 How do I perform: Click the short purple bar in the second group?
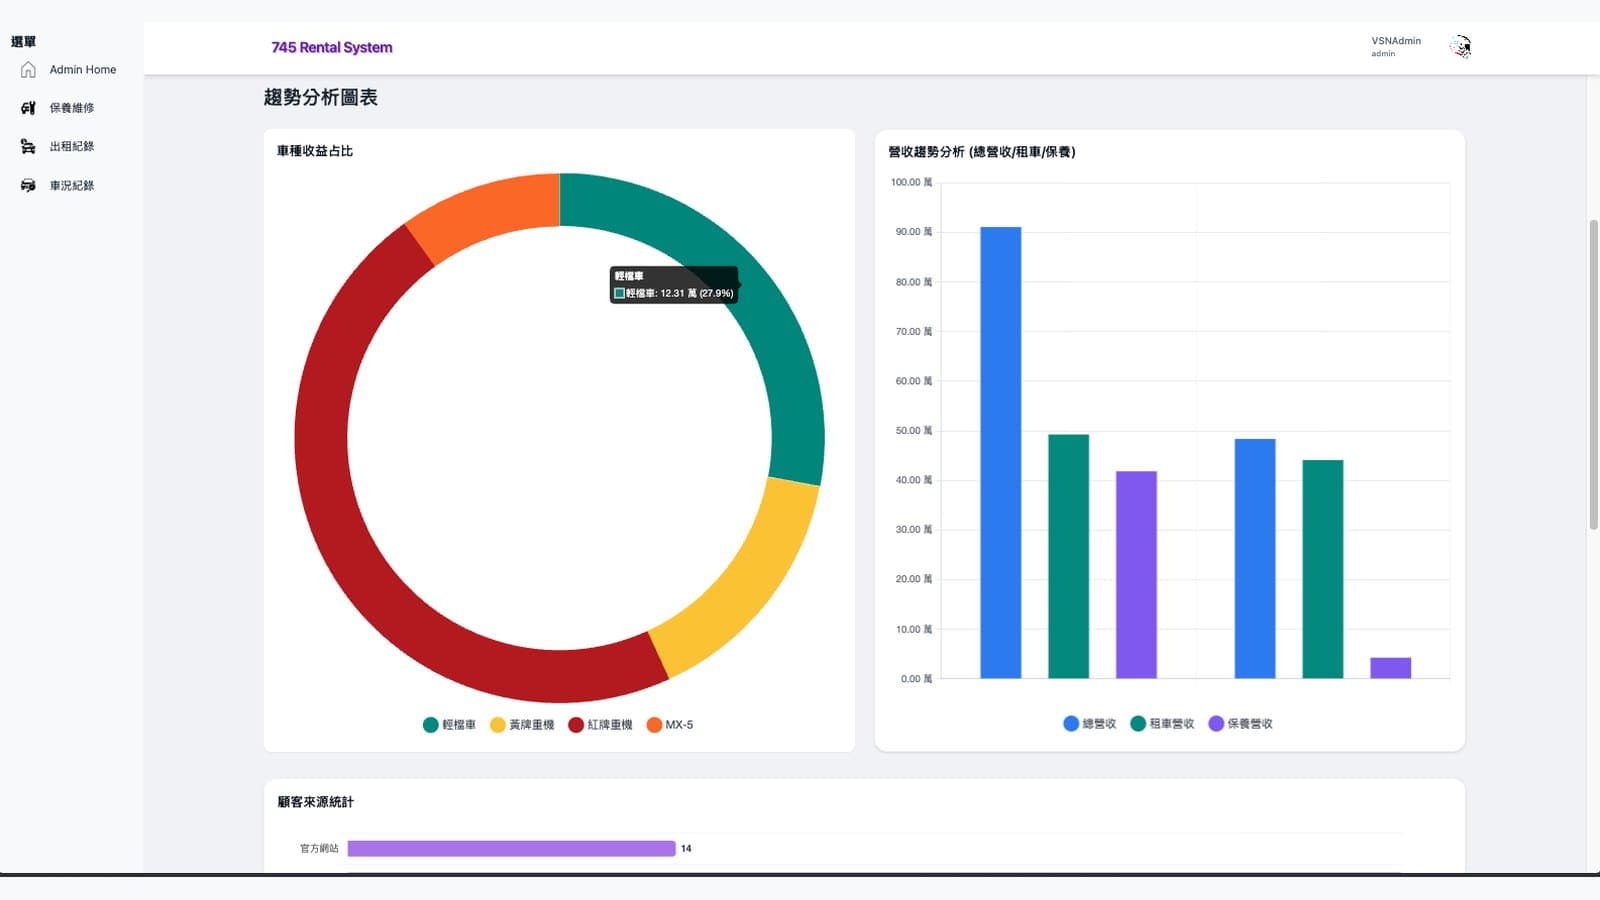[x=1390, y=668]
